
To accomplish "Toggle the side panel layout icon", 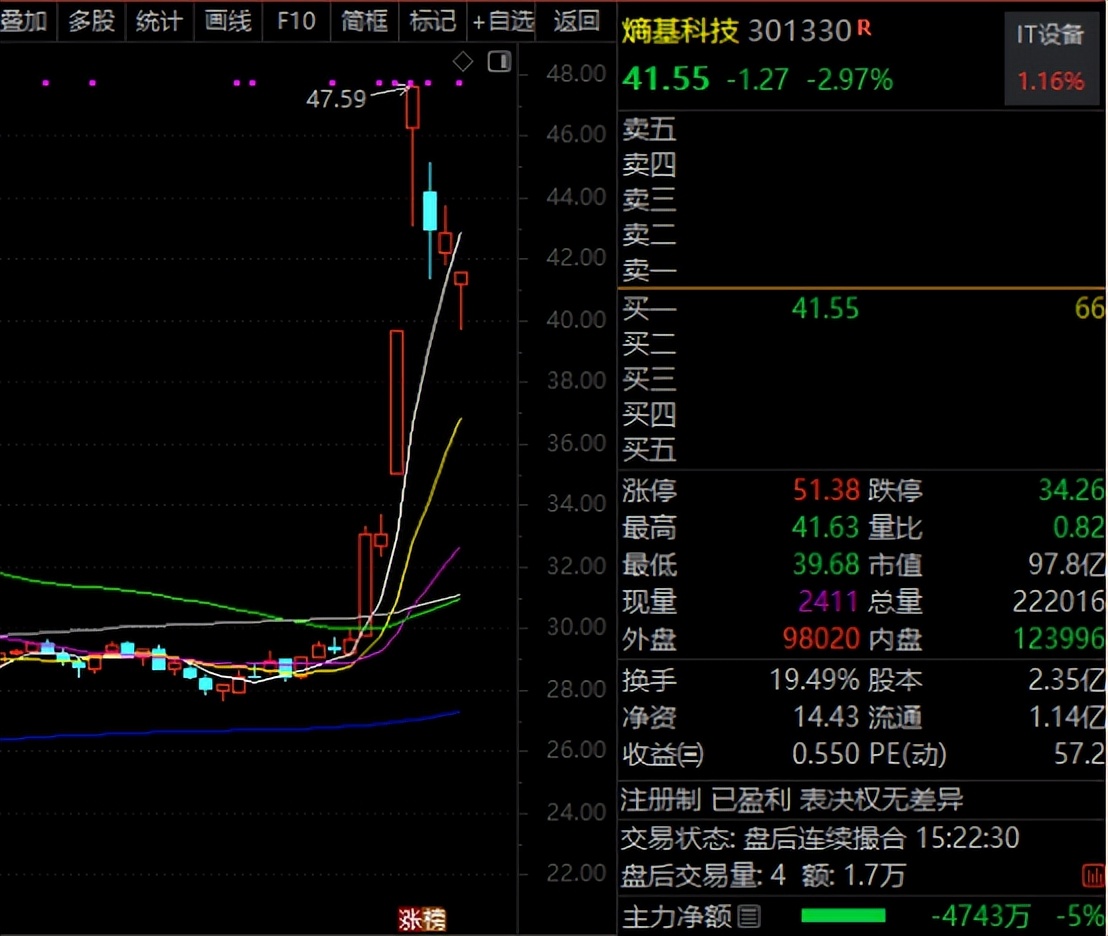I will point(499,62).
